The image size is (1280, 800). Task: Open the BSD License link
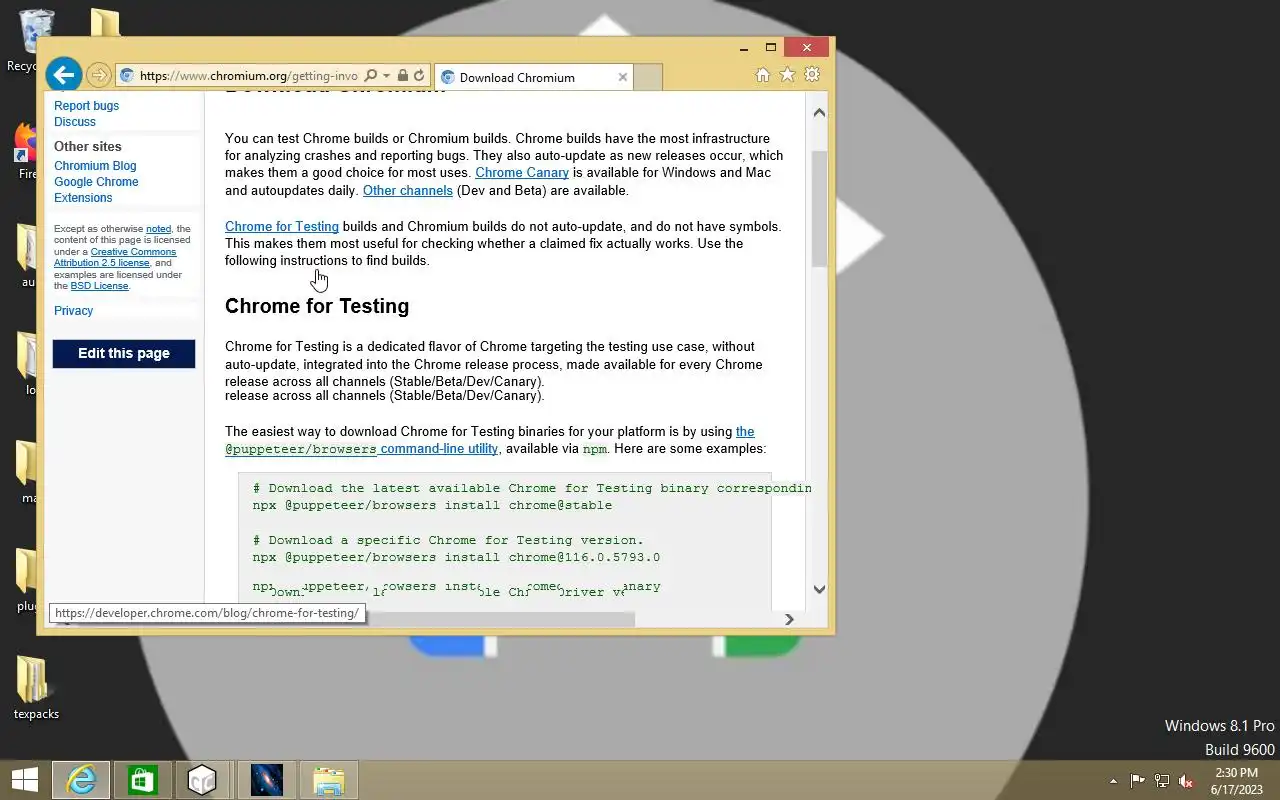tap(99, 286)
